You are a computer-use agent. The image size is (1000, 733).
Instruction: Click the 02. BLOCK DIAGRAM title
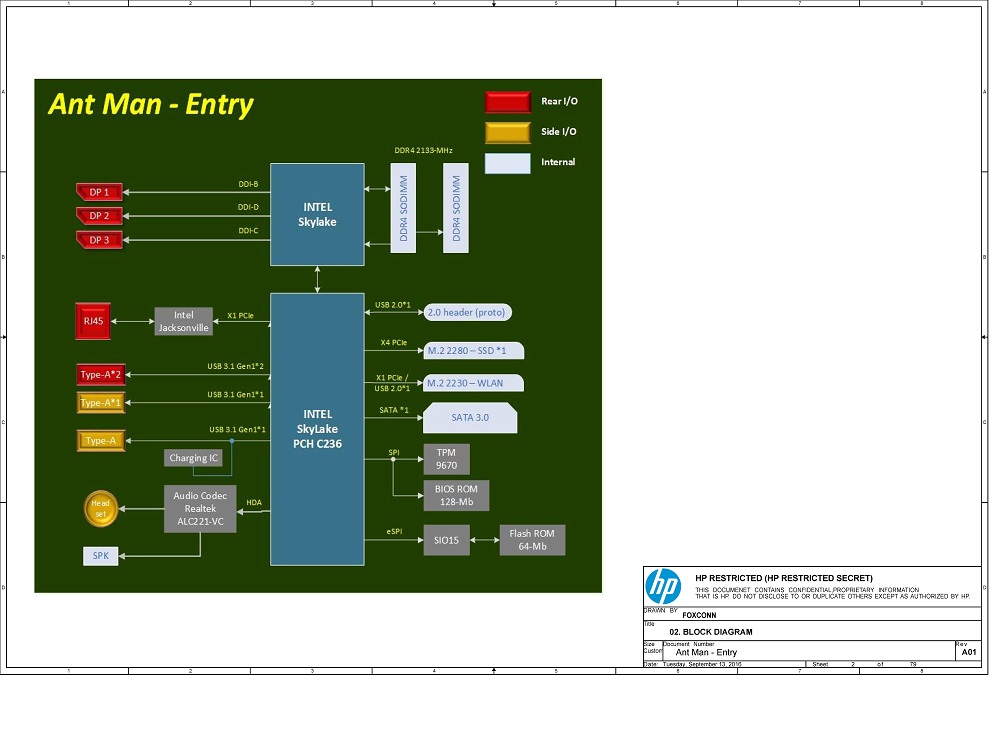pos(710,632)
